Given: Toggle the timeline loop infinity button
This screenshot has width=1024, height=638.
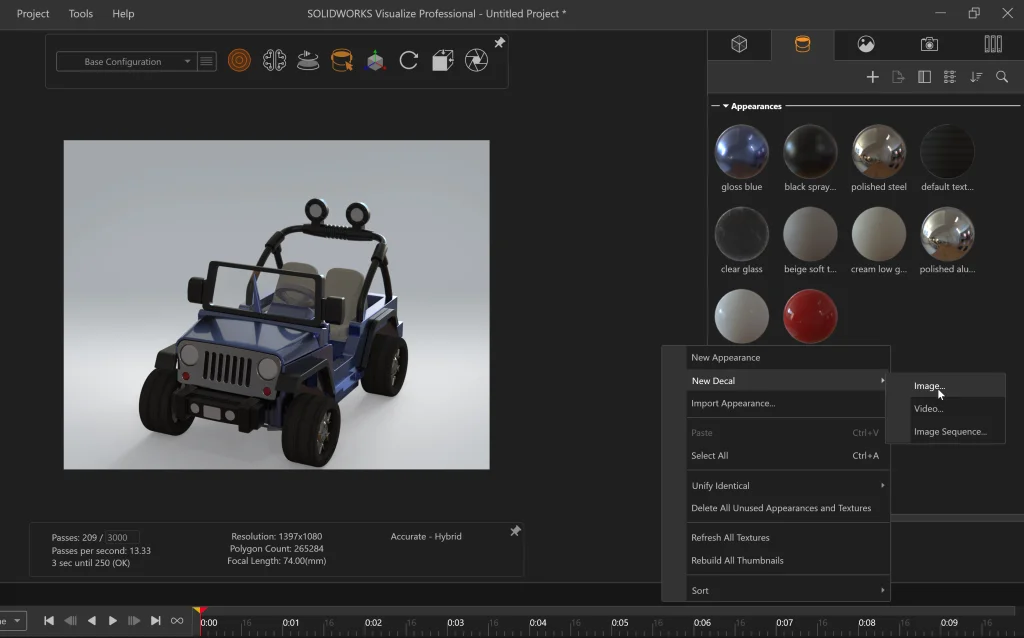Looking at the screenshot, I should 177,621.
